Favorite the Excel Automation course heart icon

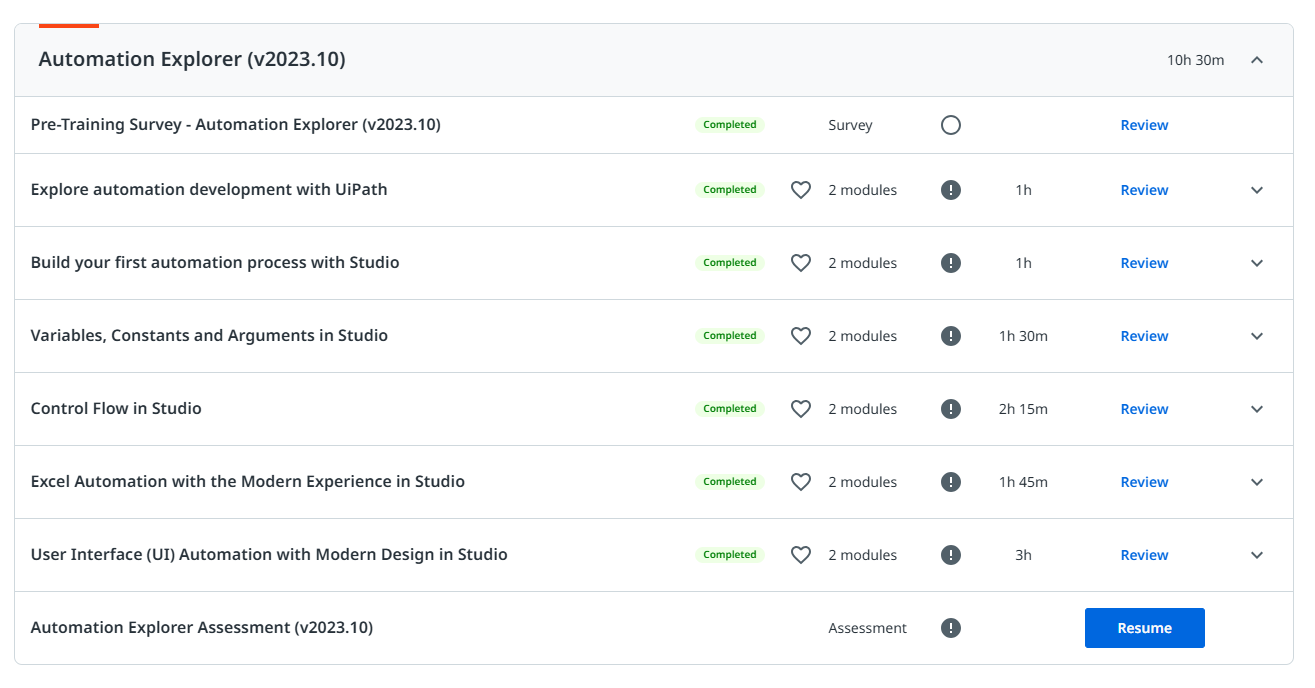coord(801,482)
